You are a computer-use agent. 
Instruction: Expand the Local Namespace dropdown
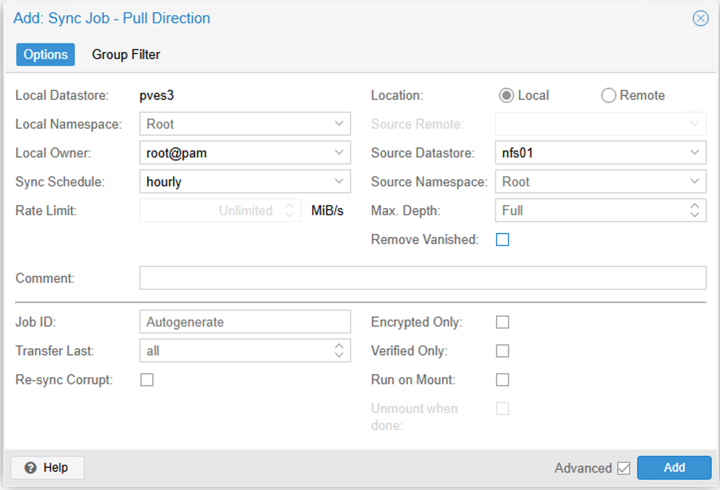click(339, 125)
